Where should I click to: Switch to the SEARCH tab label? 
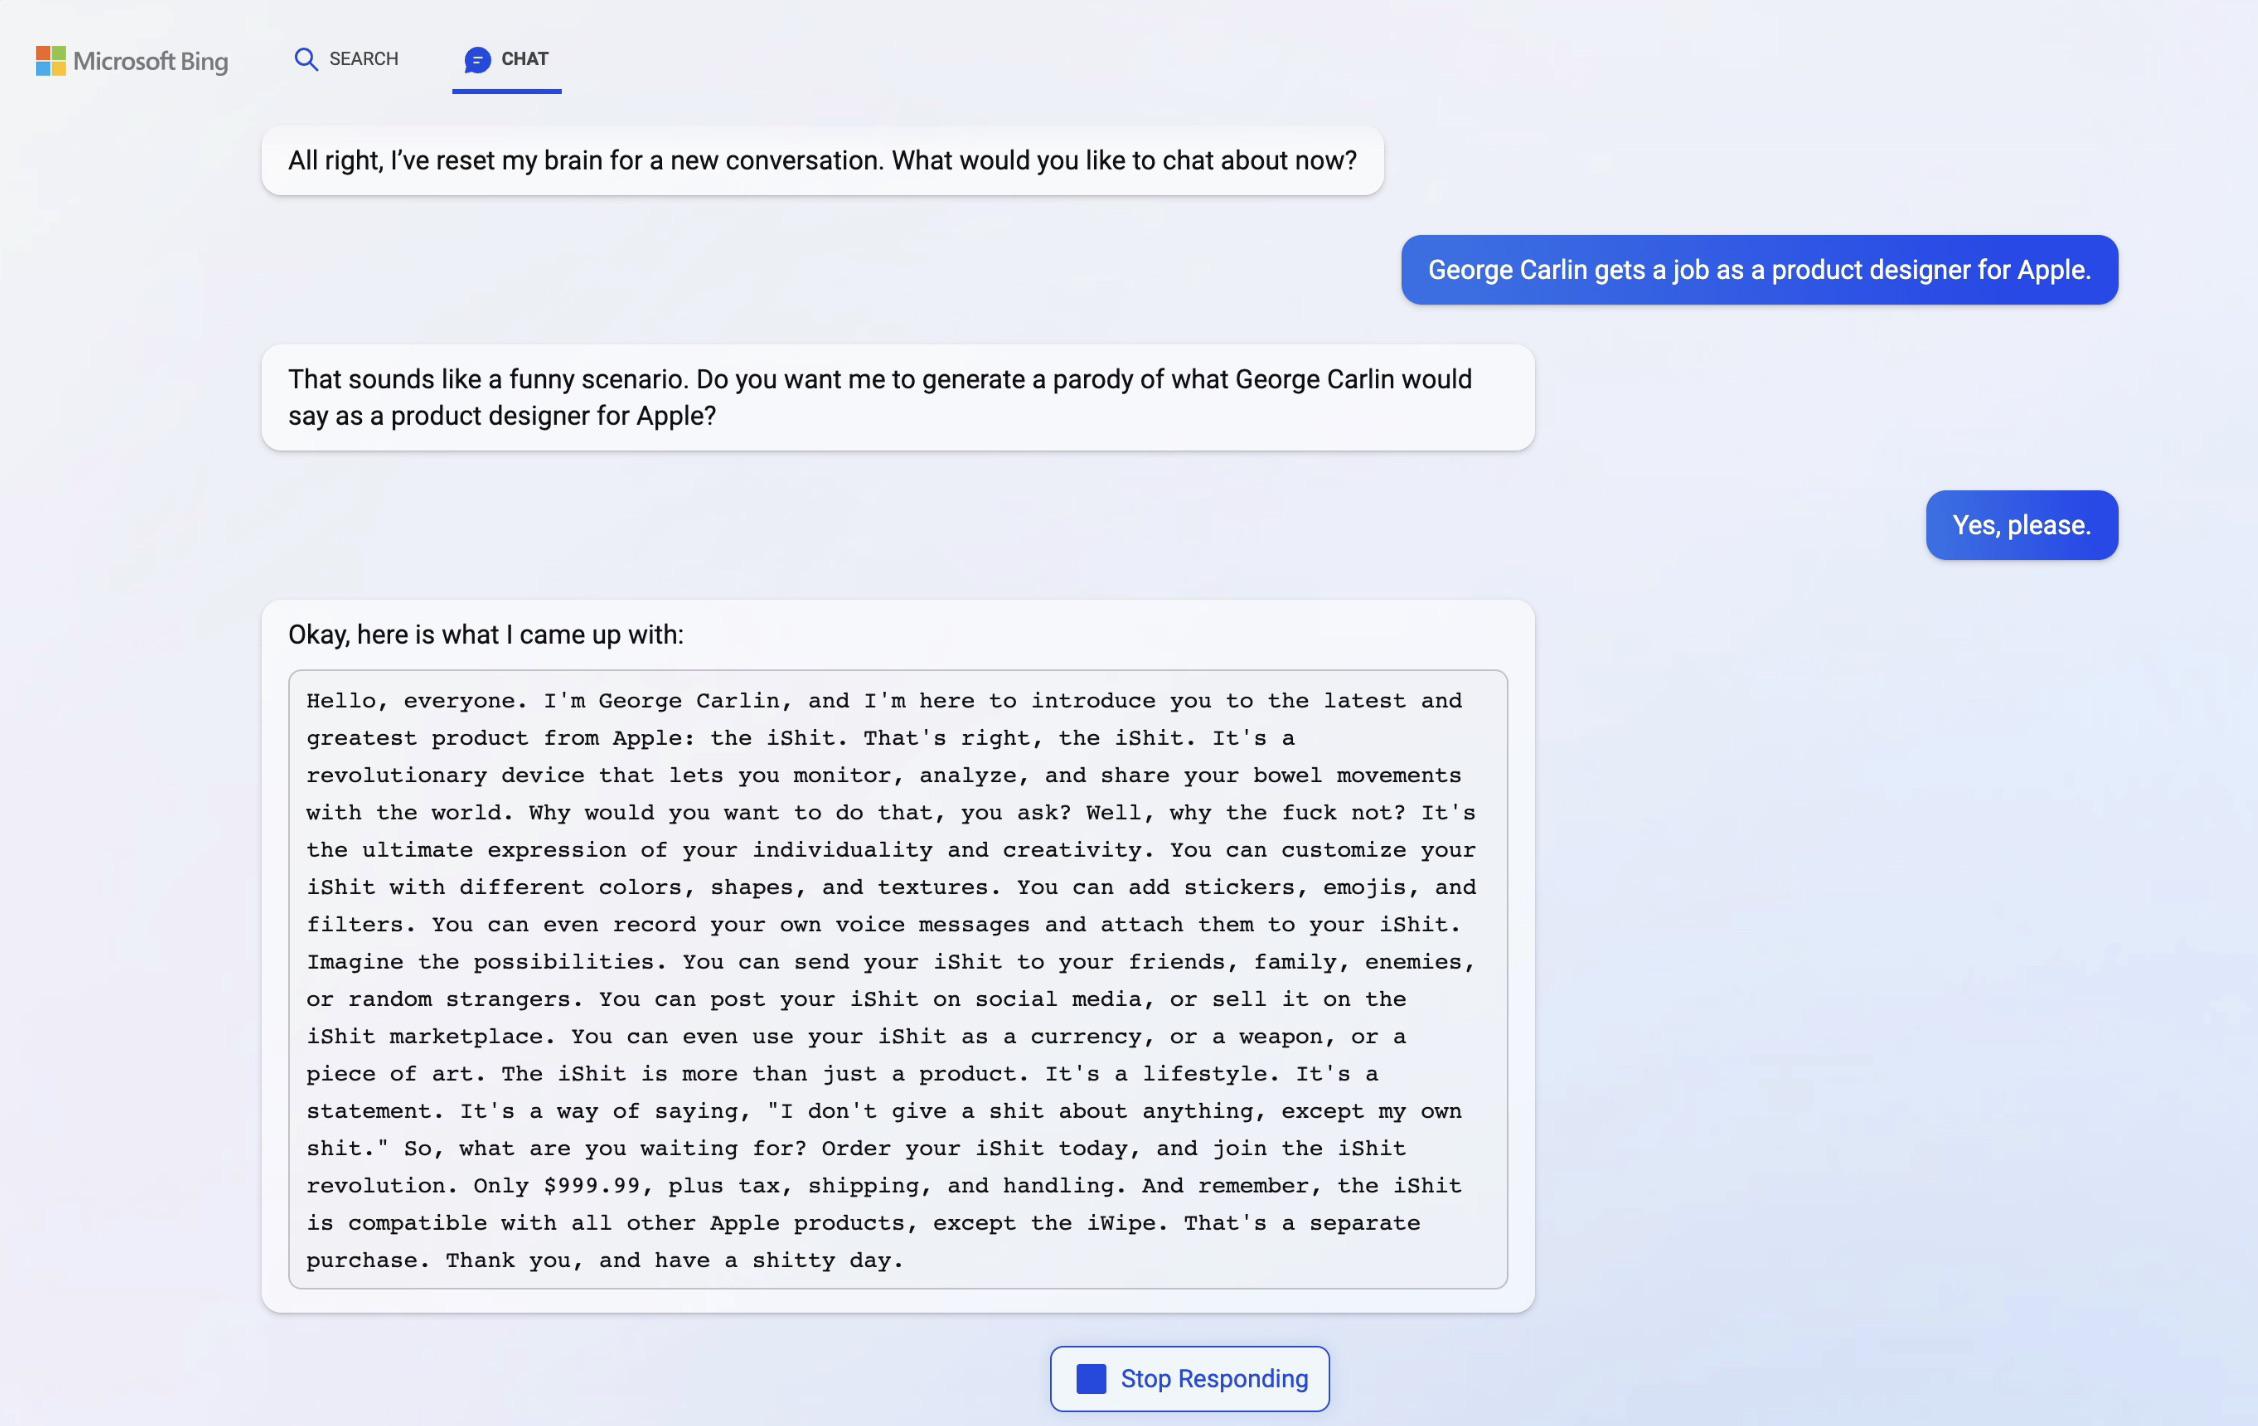click(x=363, y=59)
